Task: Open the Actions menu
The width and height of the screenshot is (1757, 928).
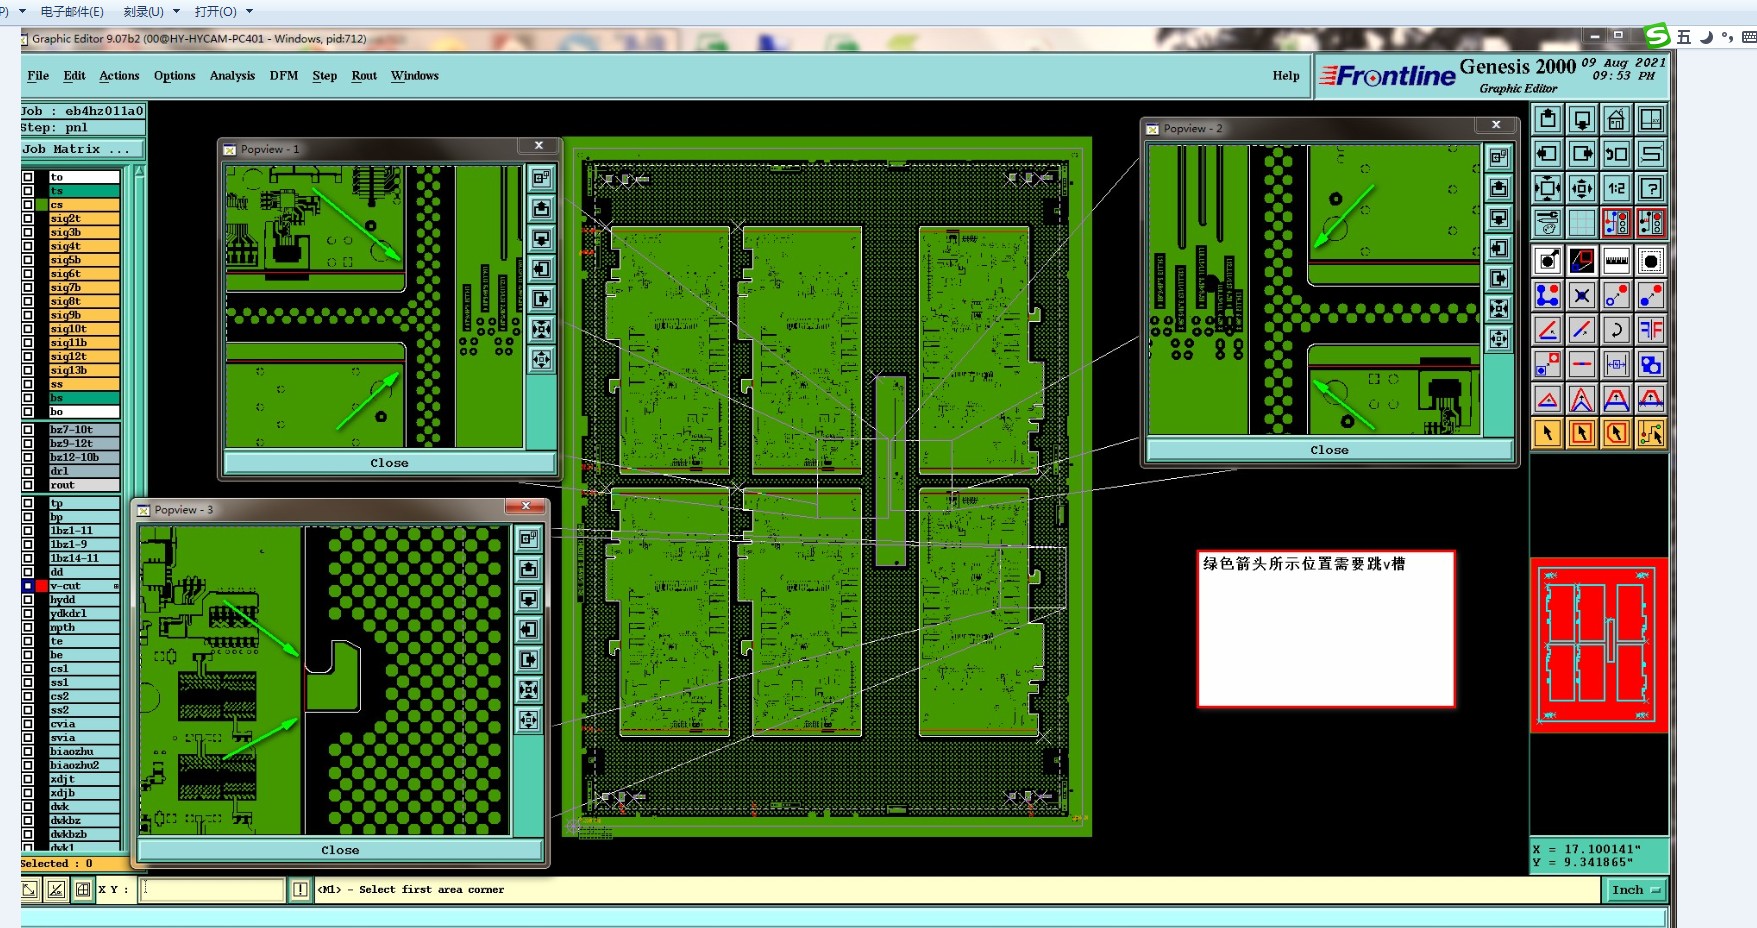Action: [x=119, y=76]
